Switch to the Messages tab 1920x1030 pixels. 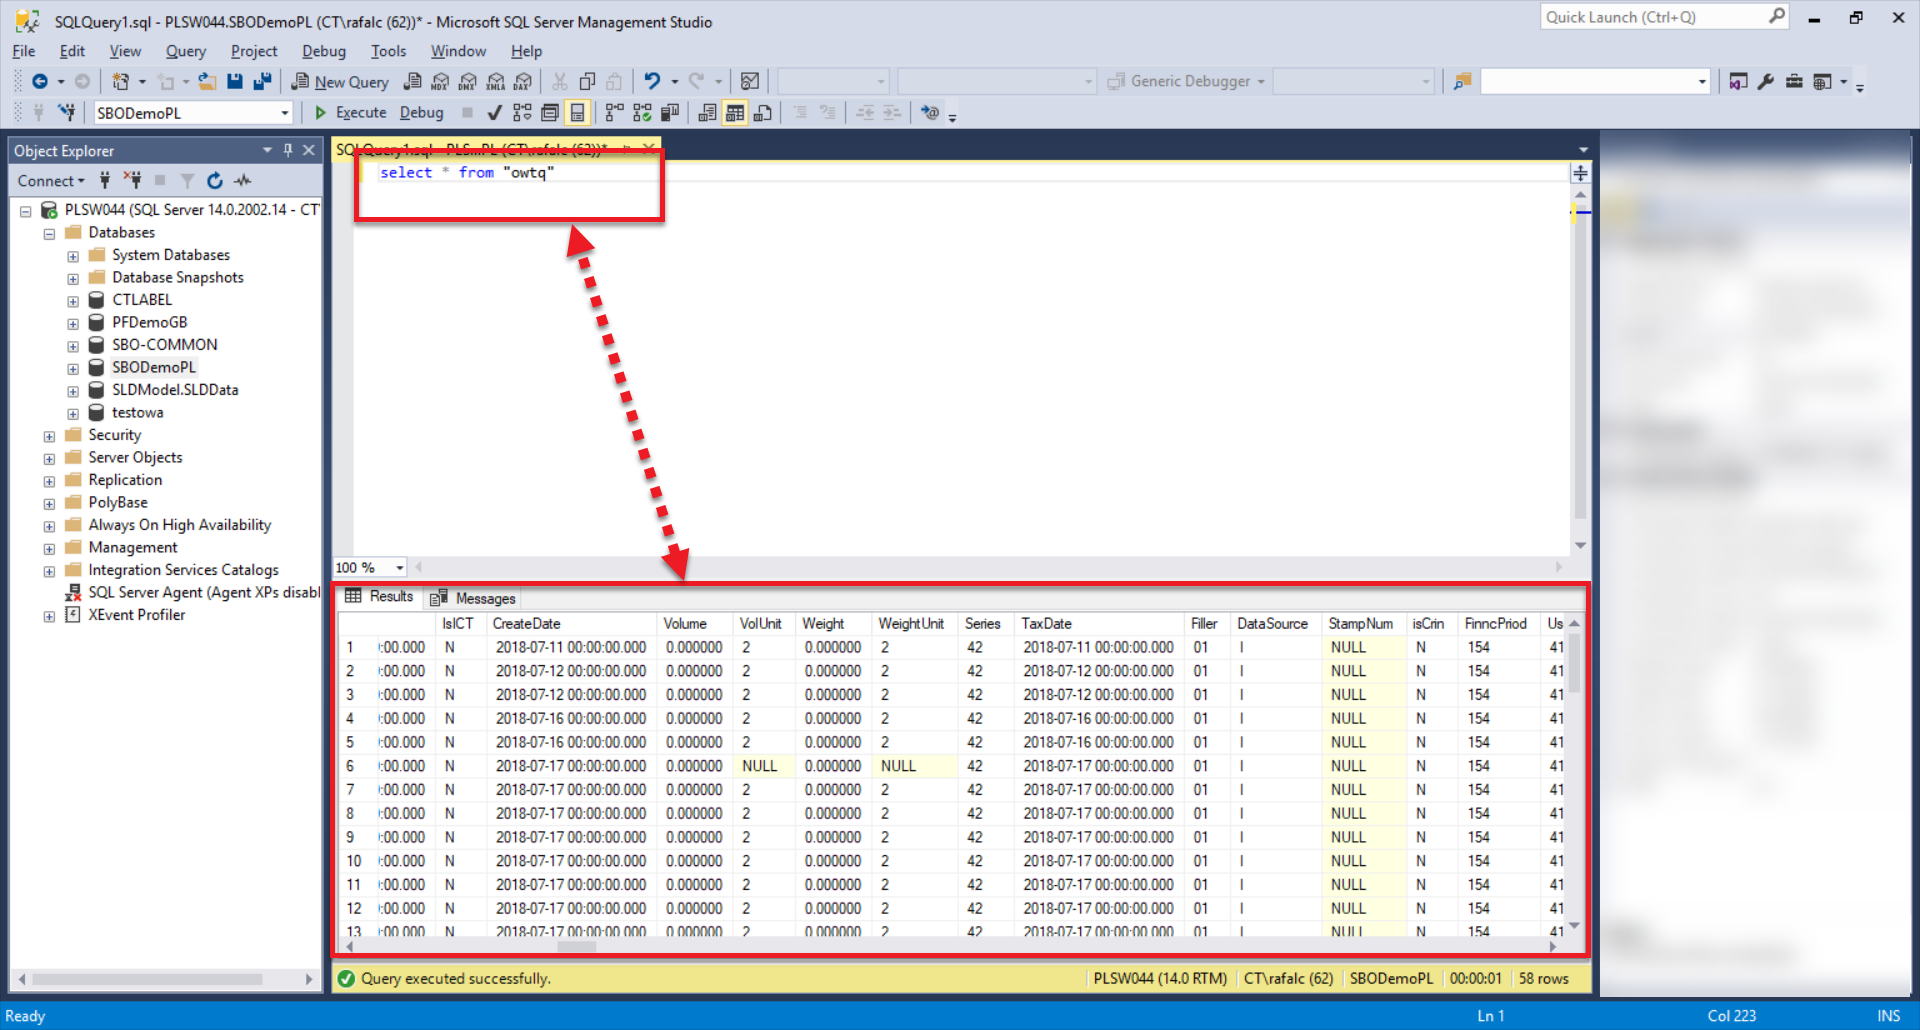tap(474, 598)
